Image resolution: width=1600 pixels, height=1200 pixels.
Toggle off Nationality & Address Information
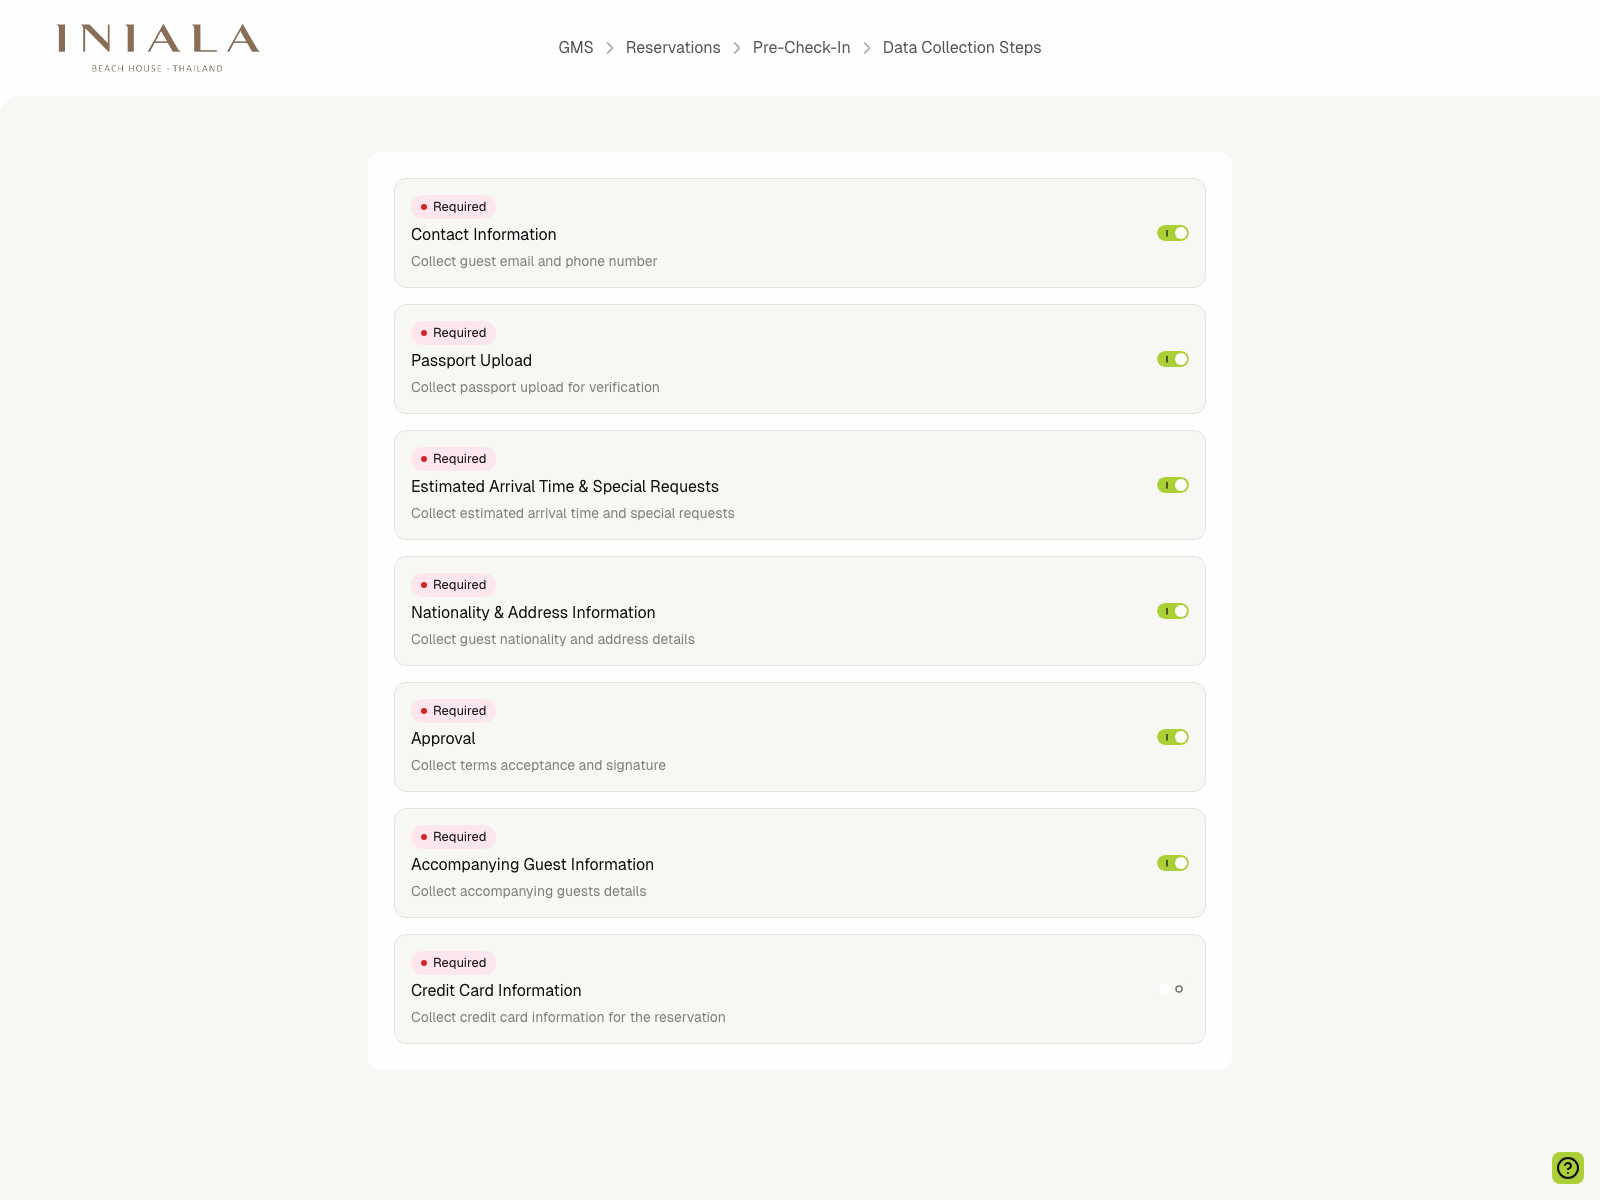pos(1171,610)
